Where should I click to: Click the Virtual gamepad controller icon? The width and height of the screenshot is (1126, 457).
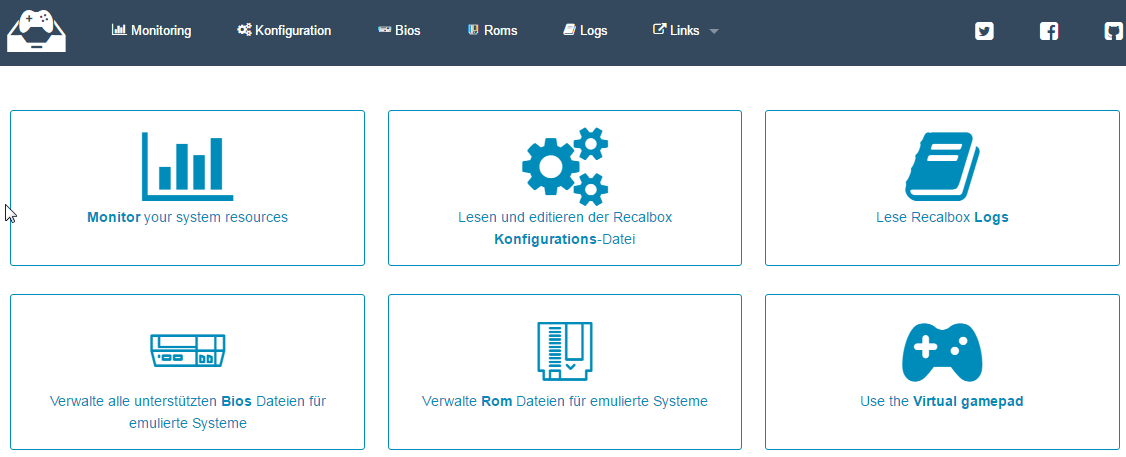pyautogui.click(x=942, y=352)
